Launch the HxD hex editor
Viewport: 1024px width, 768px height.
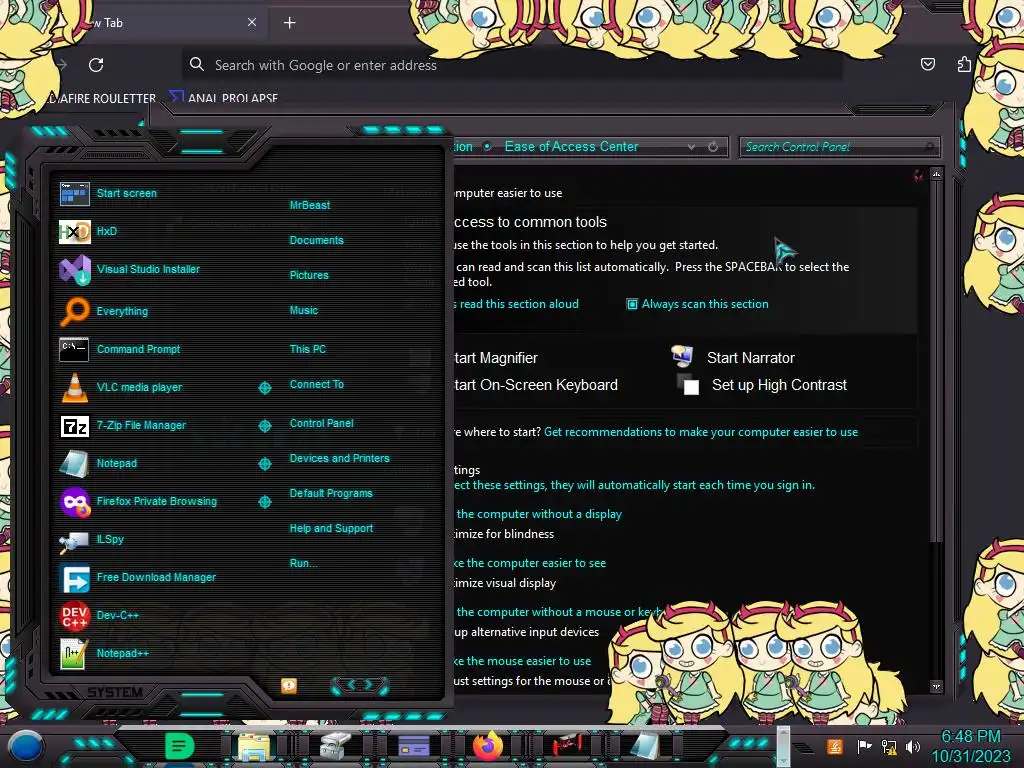tap(88, 231)
